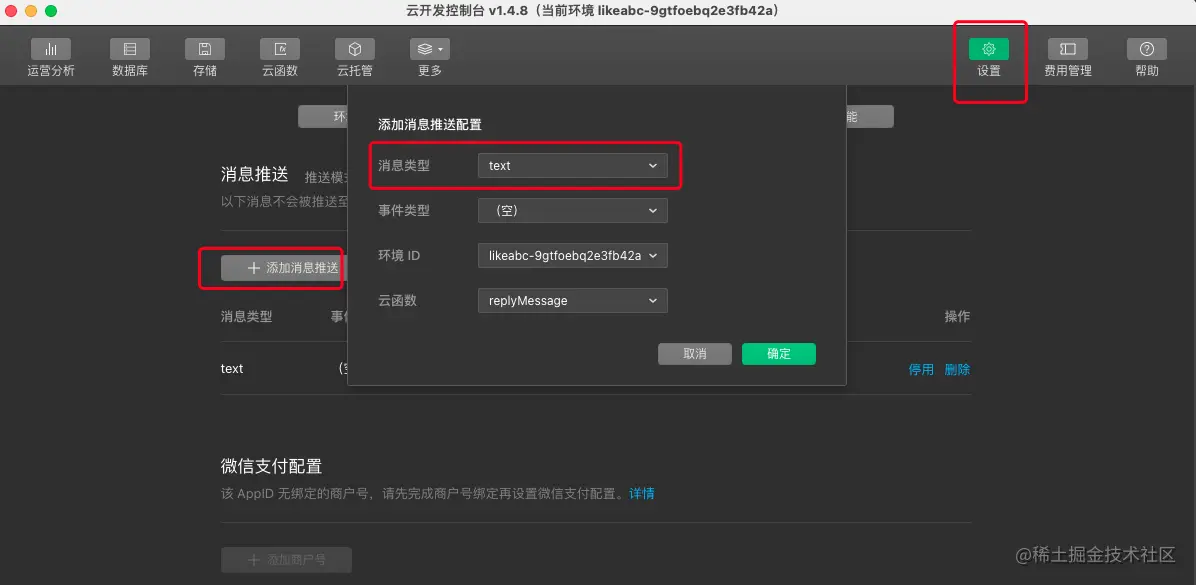The height and width of the screenshot is (585, 1196).
Task: Open the 云托管 cloud hosting icon
Action: coord(355,50)
